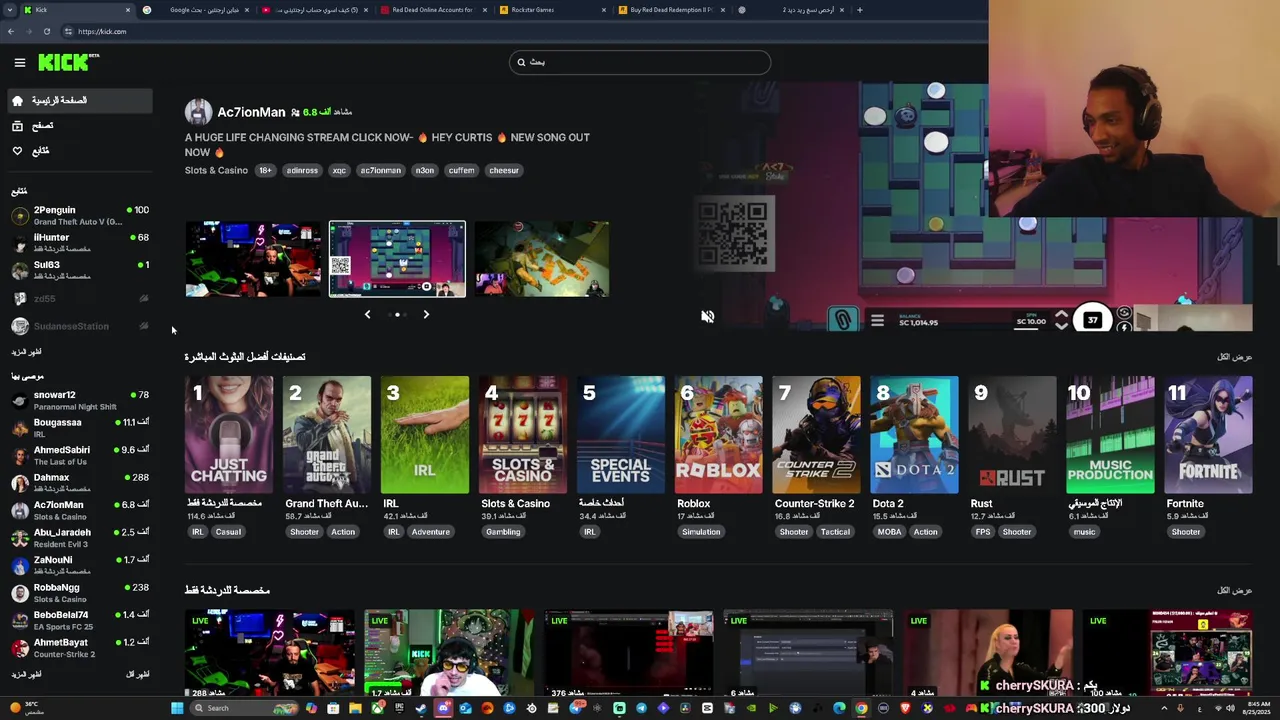Open iiHunter channel in sidebar
Viewport: 1280px width, 720px height.
78,243
